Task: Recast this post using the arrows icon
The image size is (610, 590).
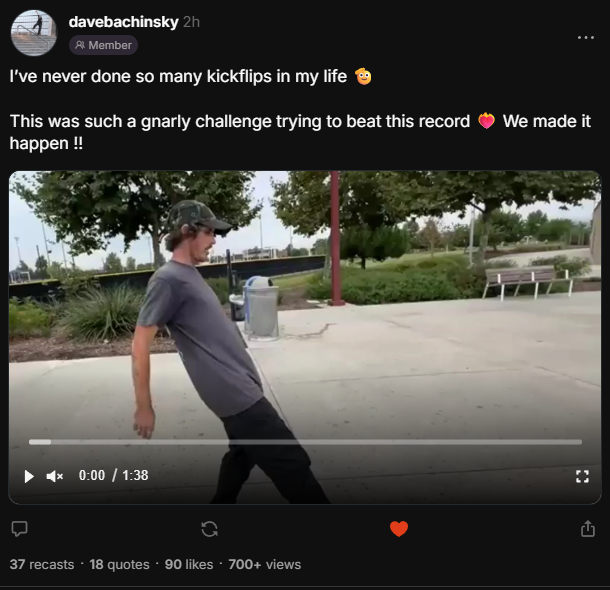Action: [209, 528]
